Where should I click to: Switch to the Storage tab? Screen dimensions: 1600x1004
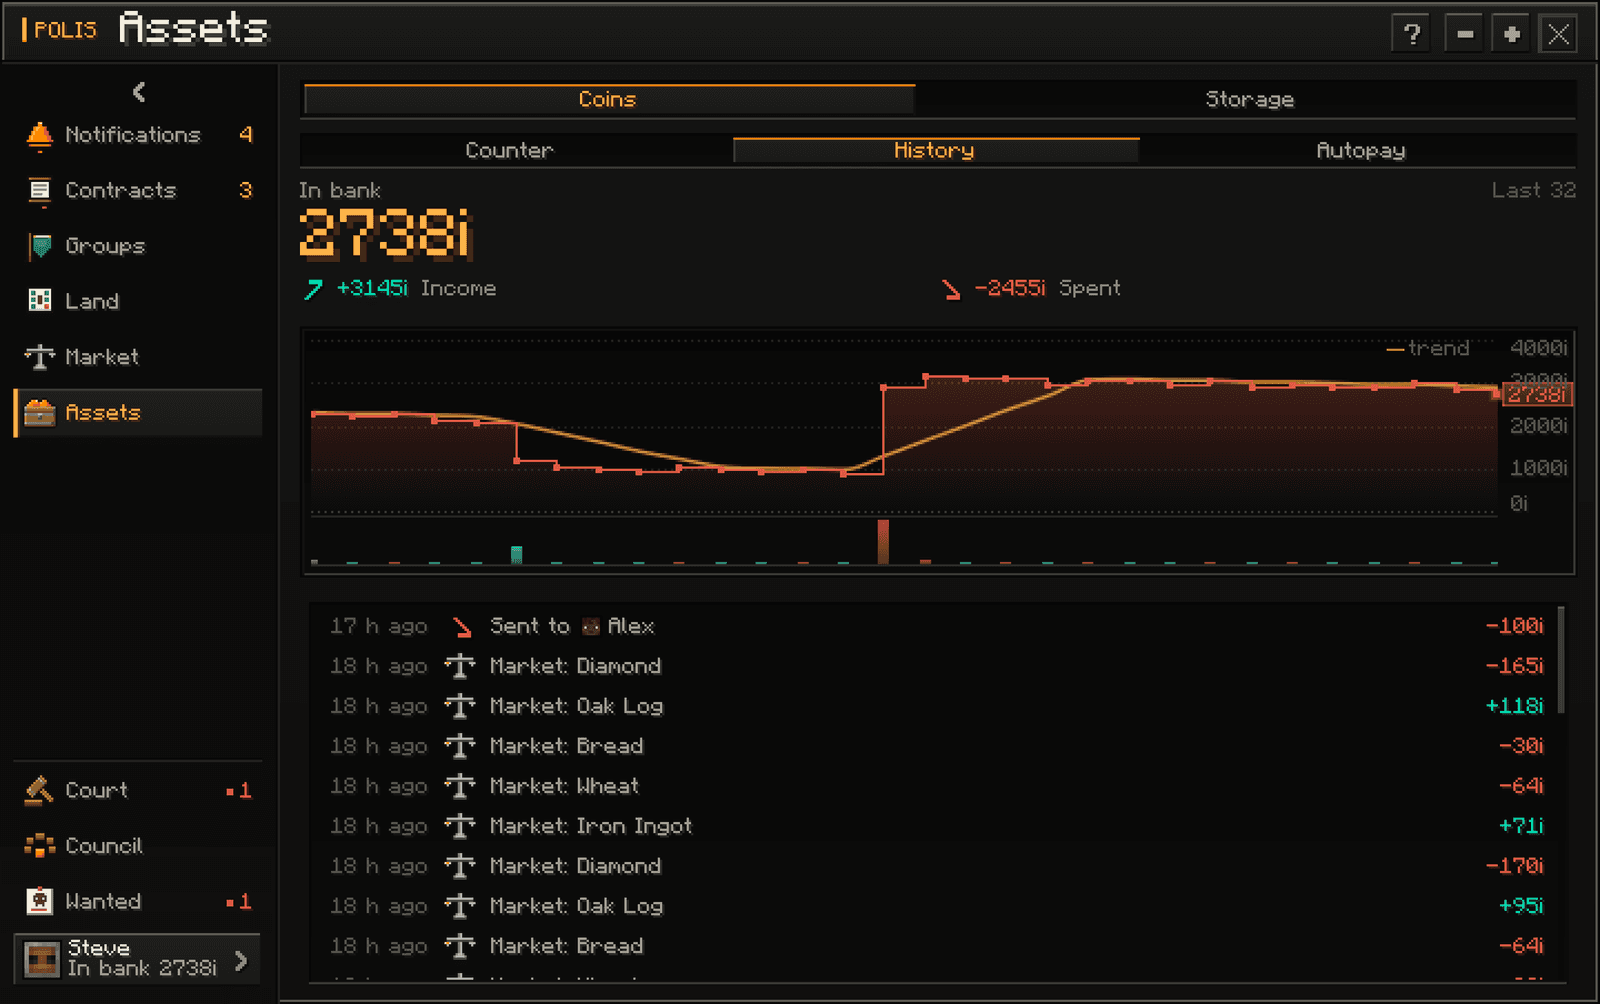[1248, 99]
